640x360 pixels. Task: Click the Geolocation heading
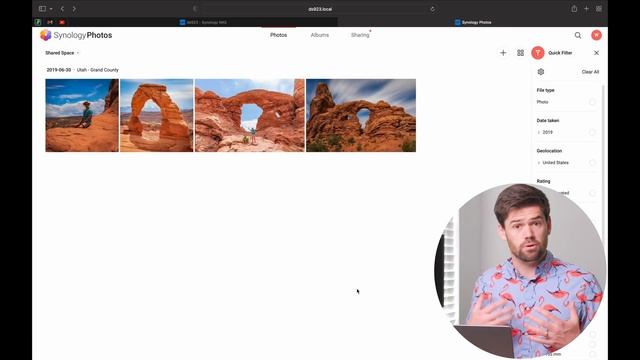549,151
